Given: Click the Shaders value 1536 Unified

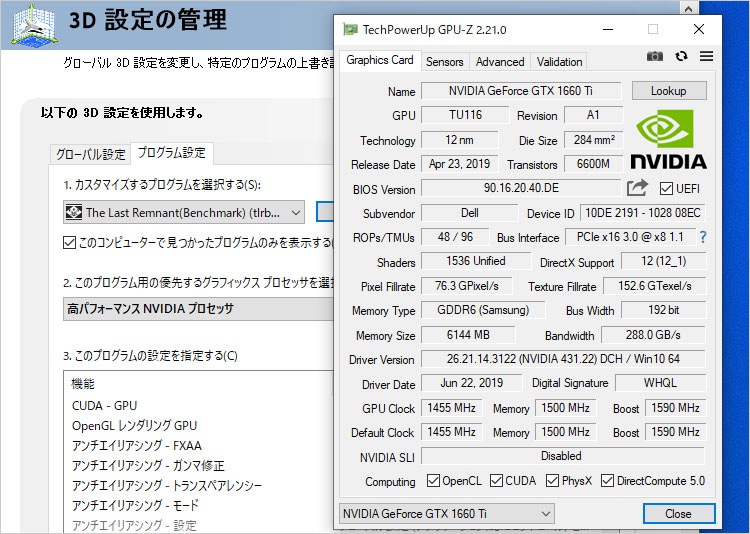Looking at the screenshot, I should pyautogui.click(x=475, y=261).
